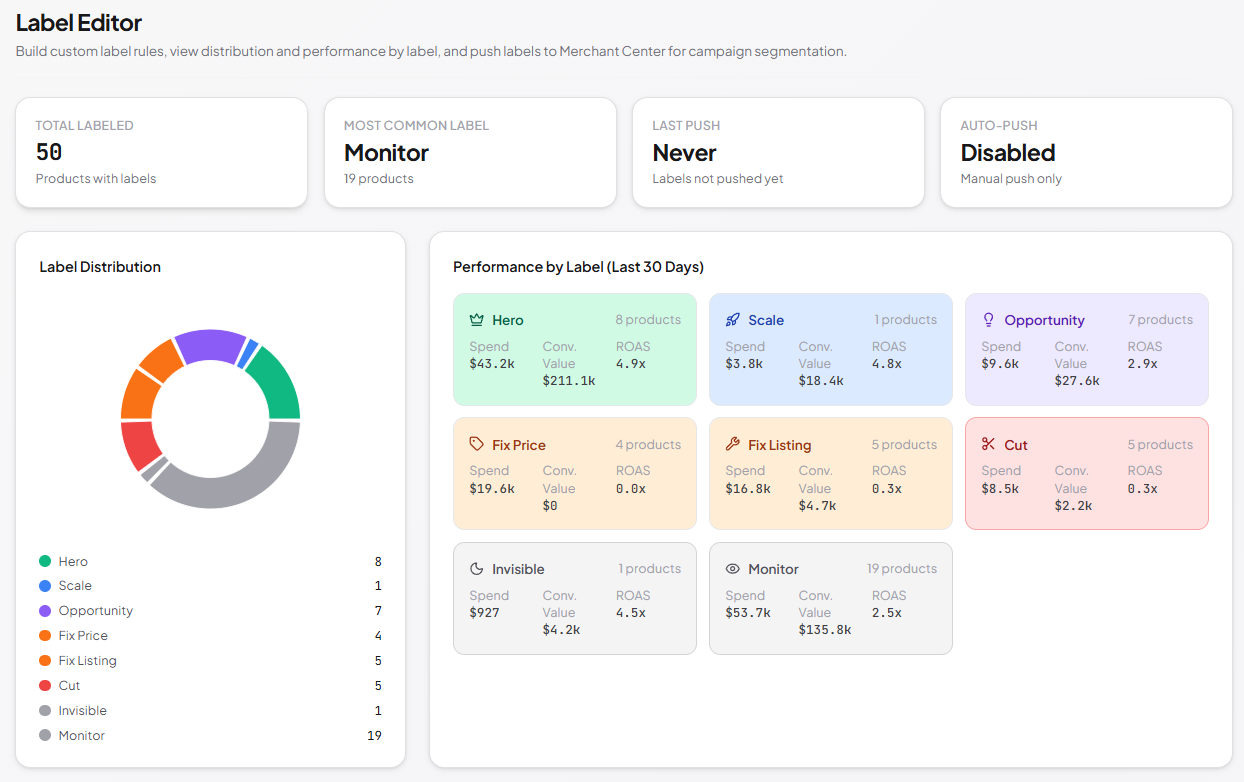The image size is (1244, 782).
Task: Open the Auto-Push Disabled card
Action: pos(1086,152)
